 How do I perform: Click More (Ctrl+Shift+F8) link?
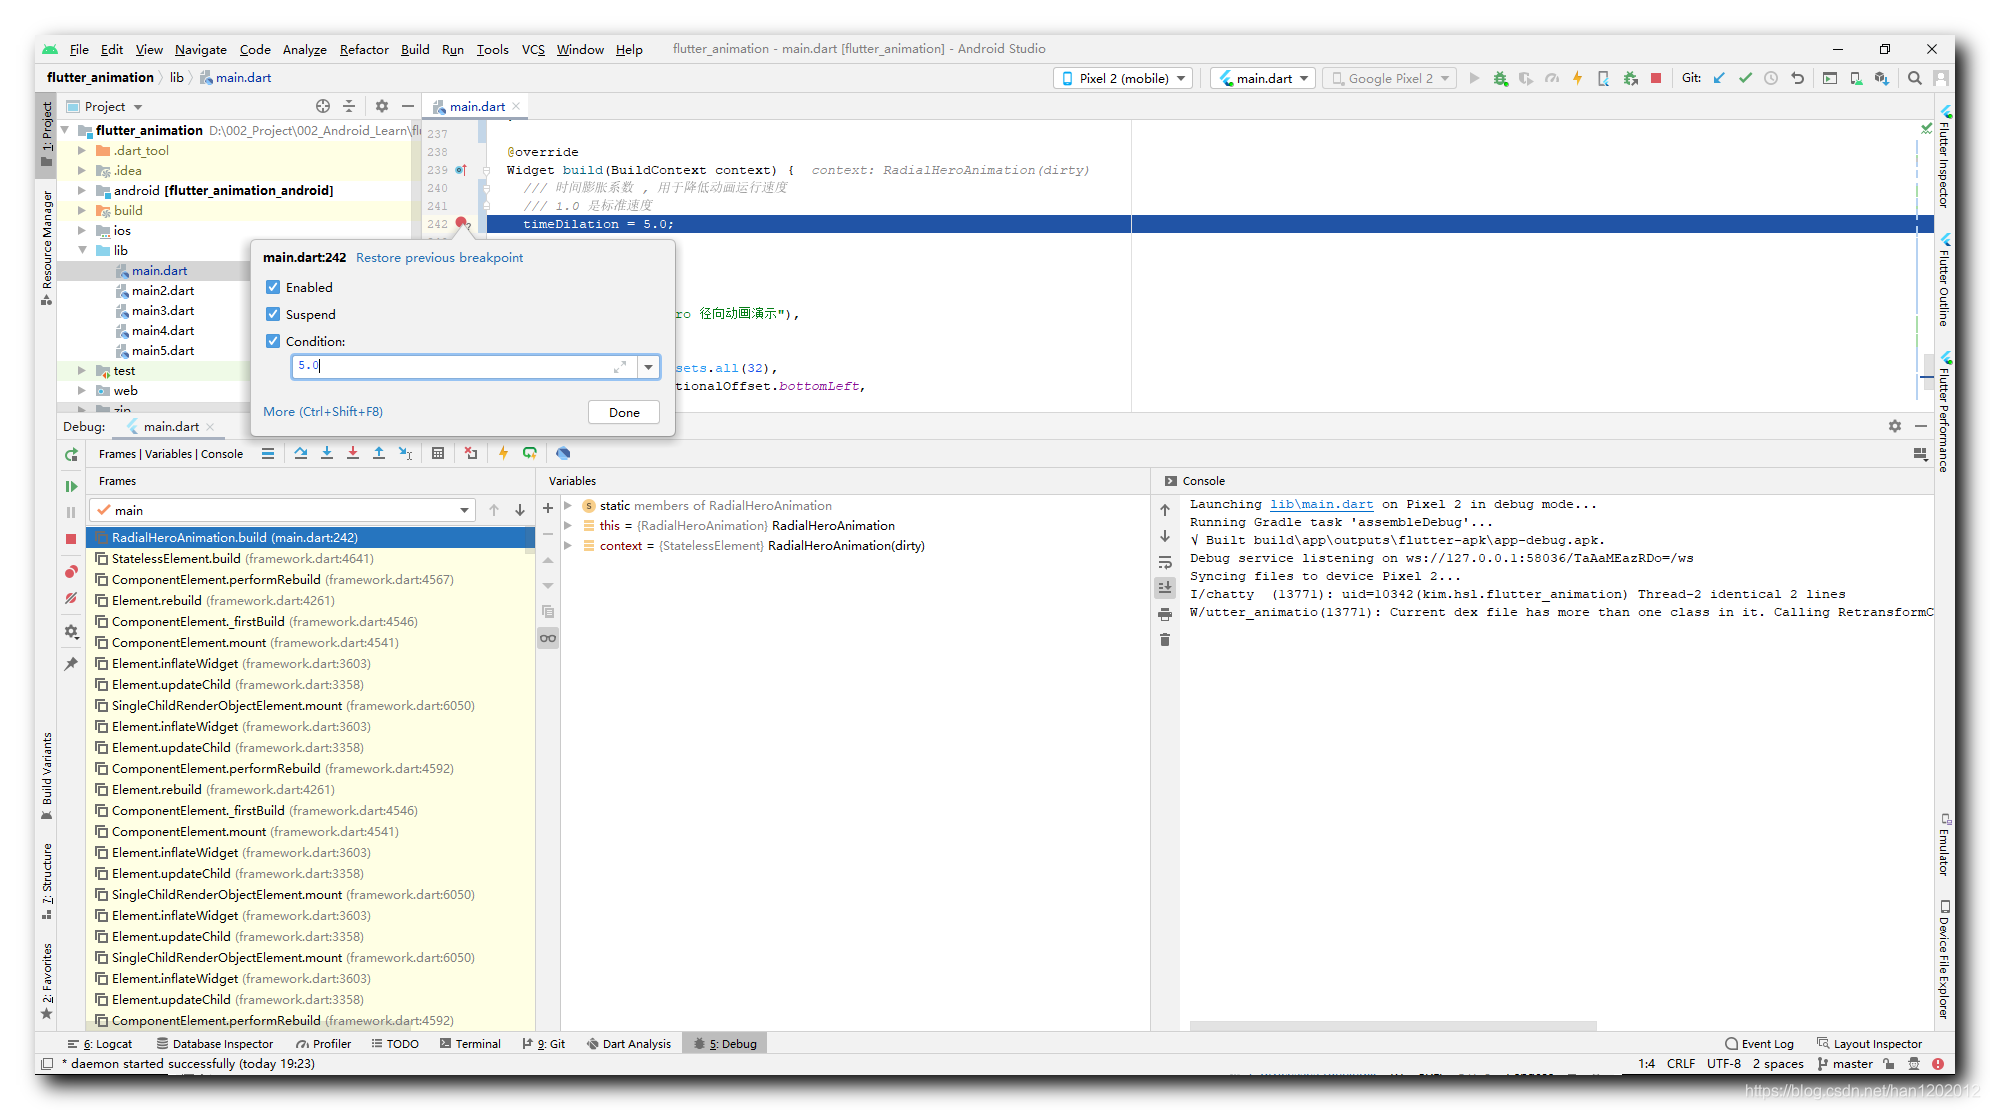pyautogui.click(x=323, y=411)
